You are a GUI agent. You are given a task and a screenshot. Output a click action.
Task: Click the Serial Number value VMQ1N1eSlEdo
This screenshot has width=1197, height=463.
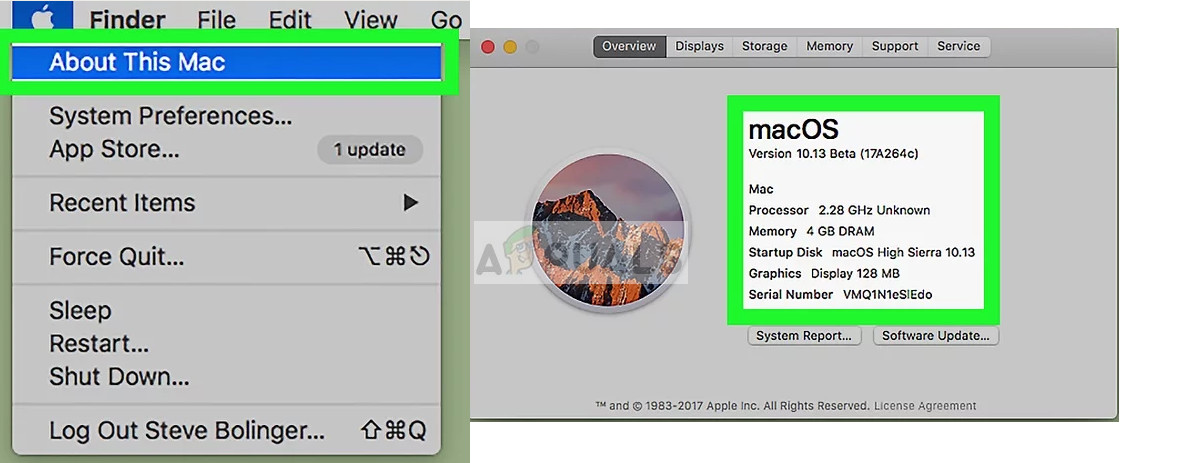tap(887, 294)
